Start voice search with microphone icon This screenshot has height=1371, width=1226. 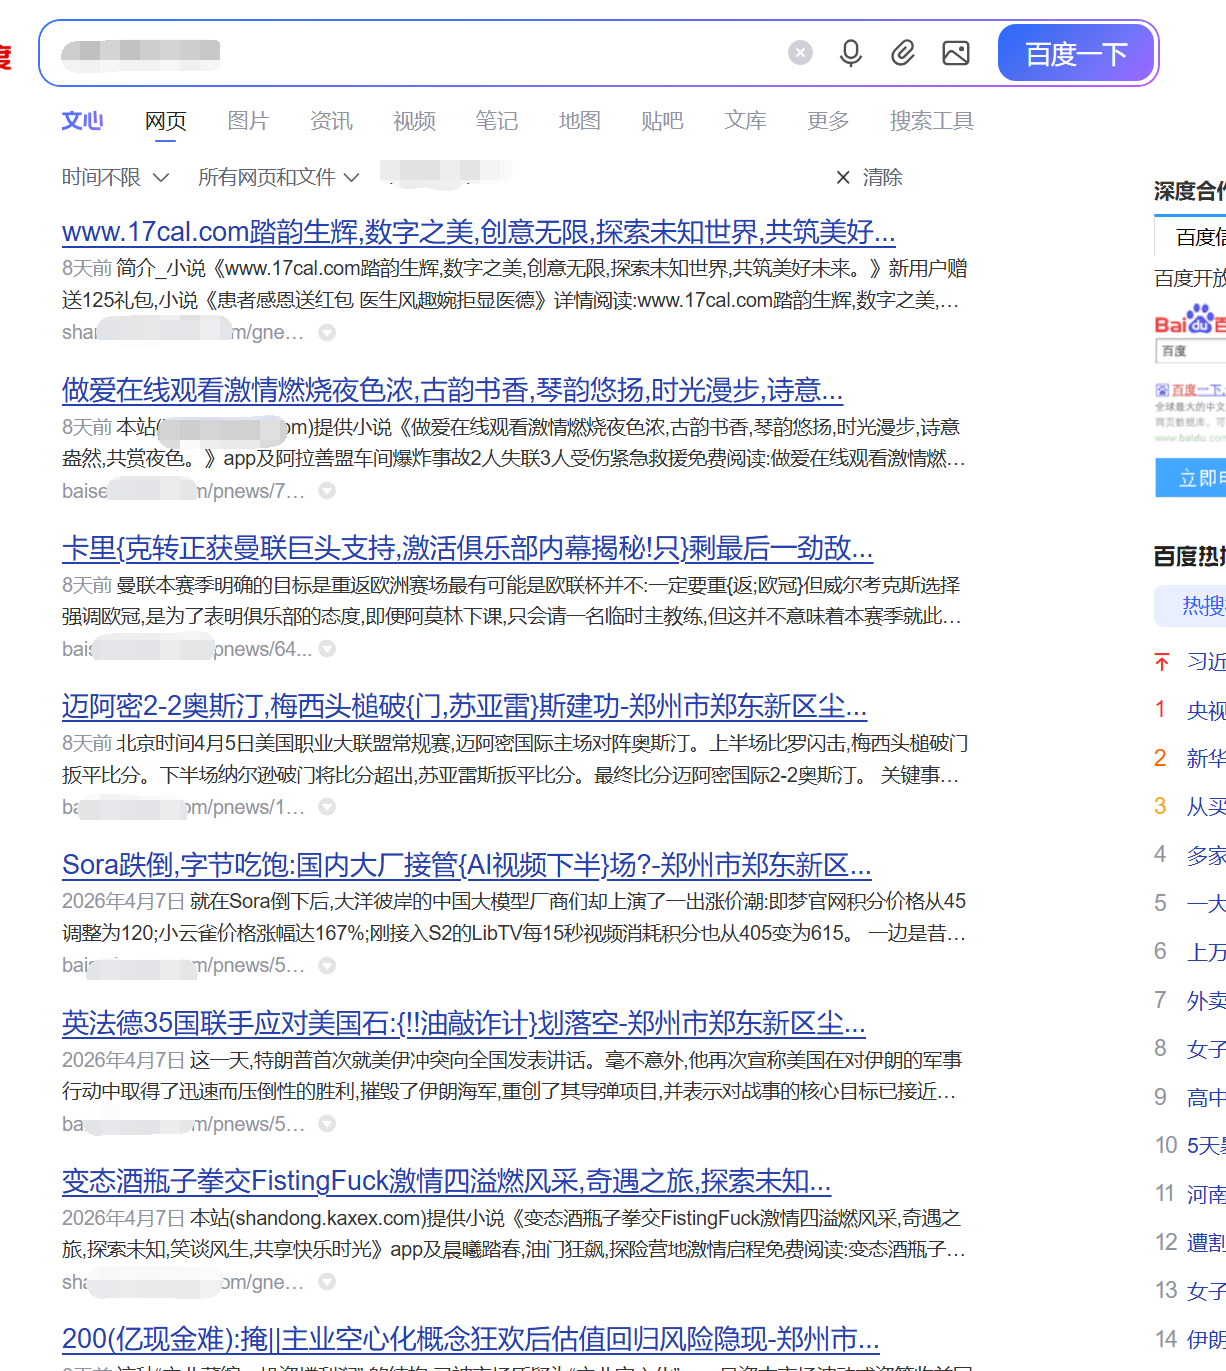(851, 53)
